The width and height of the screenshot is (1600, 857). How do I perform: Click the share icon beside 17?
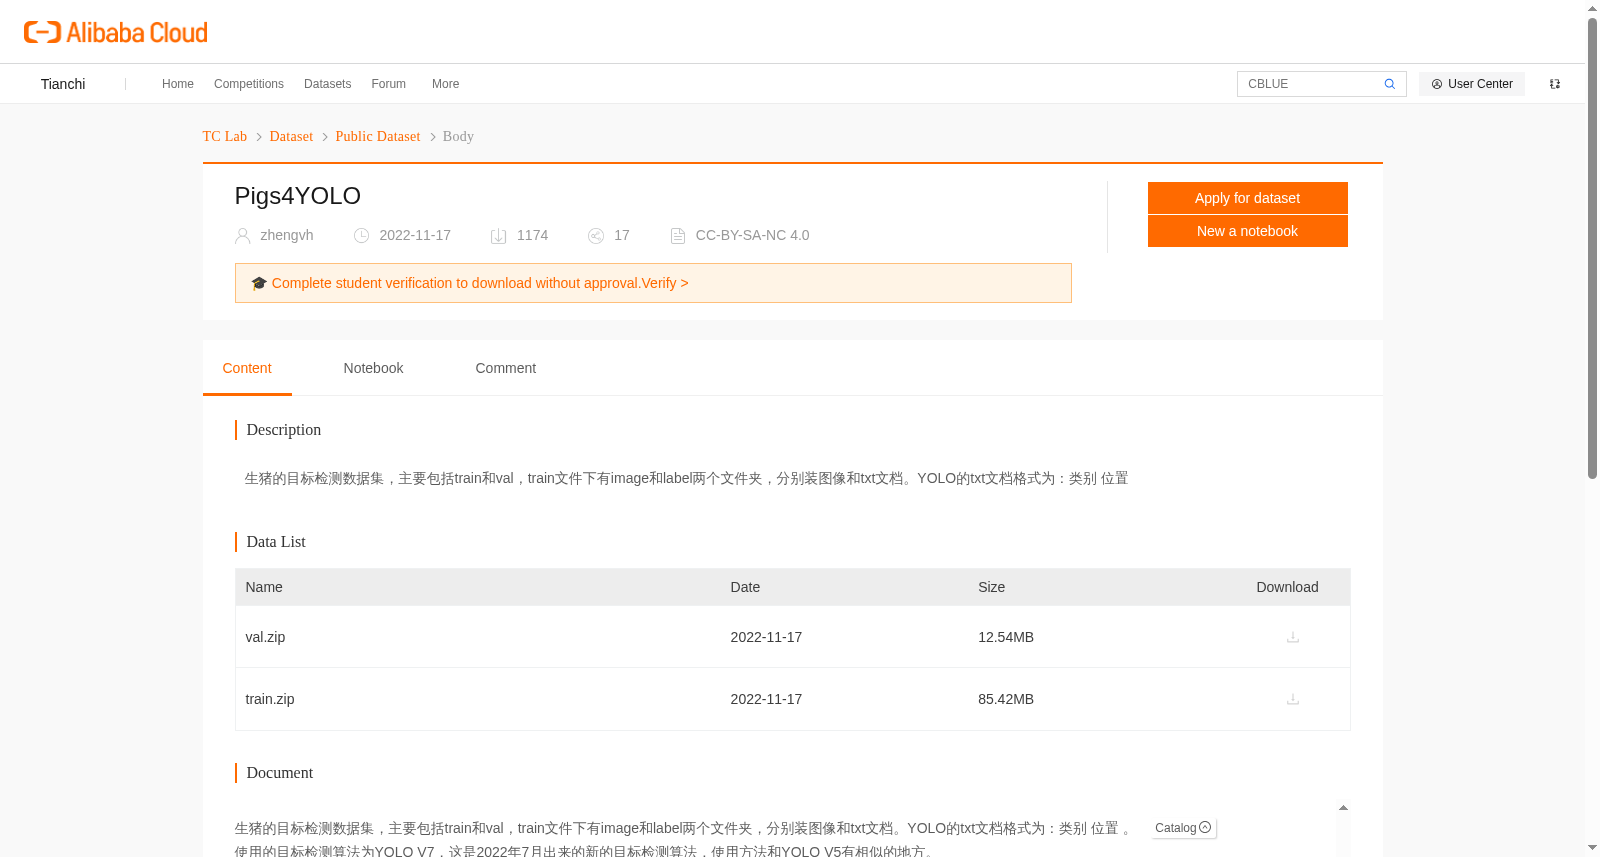(x=596, y=236)
